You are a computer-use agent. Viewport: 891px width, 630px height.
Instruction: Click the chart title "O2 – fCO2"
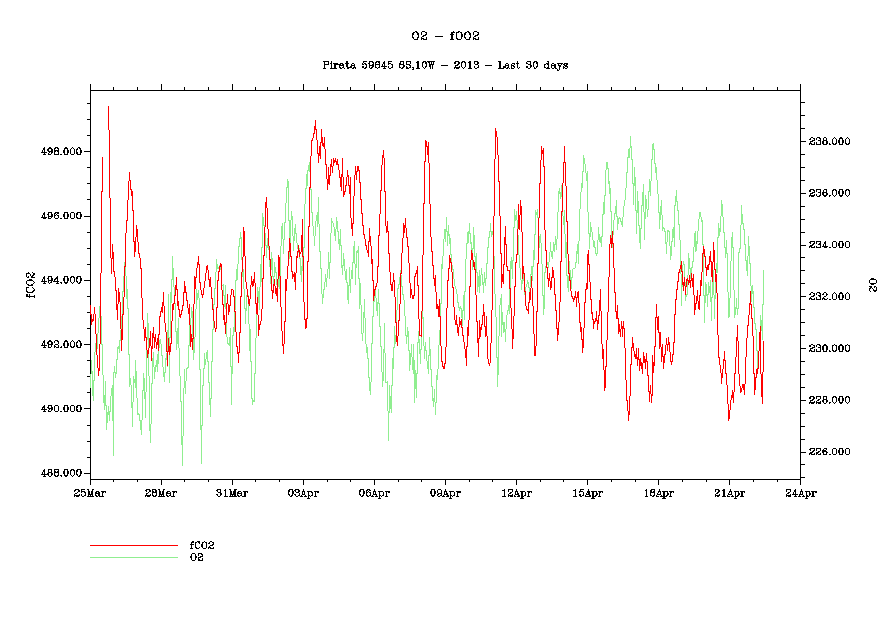[445, 35]
